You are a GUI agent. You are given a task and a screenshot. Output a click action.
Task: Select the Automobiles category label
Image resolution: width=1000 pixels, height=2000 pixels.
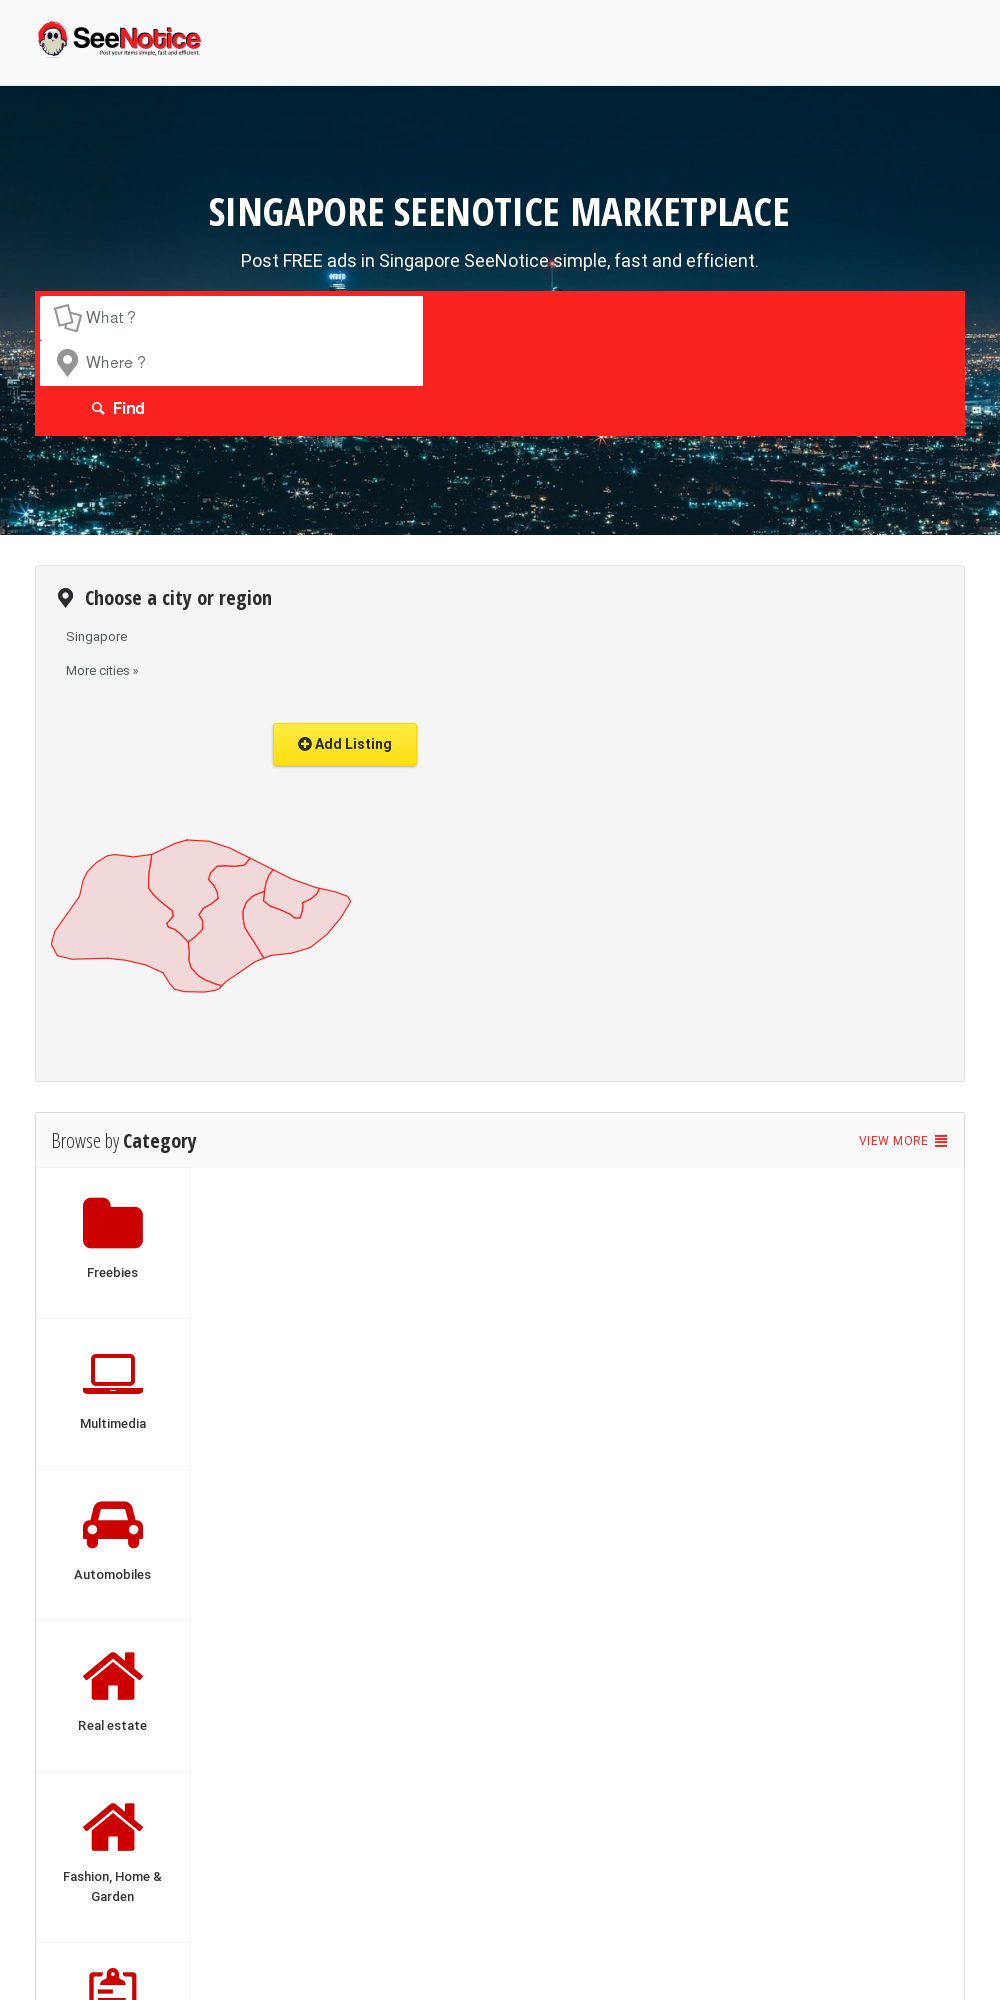113,1575
